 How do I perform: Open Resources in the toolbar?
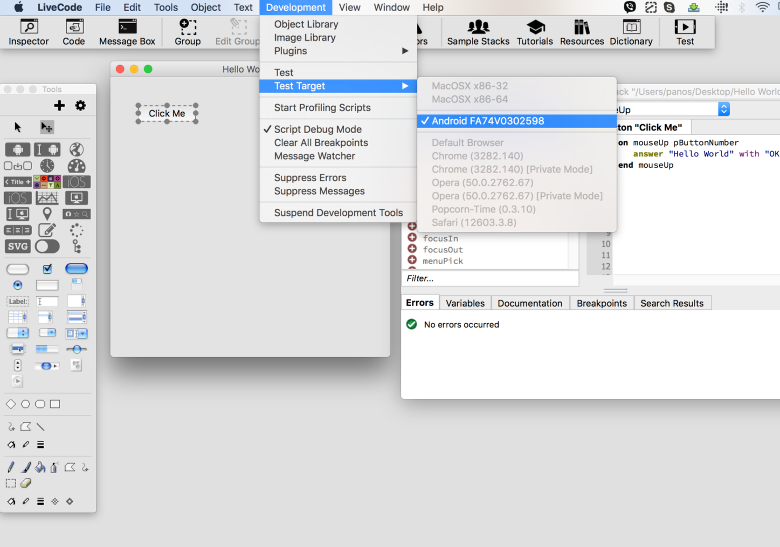pyautogui.click(x=582, y=33)
